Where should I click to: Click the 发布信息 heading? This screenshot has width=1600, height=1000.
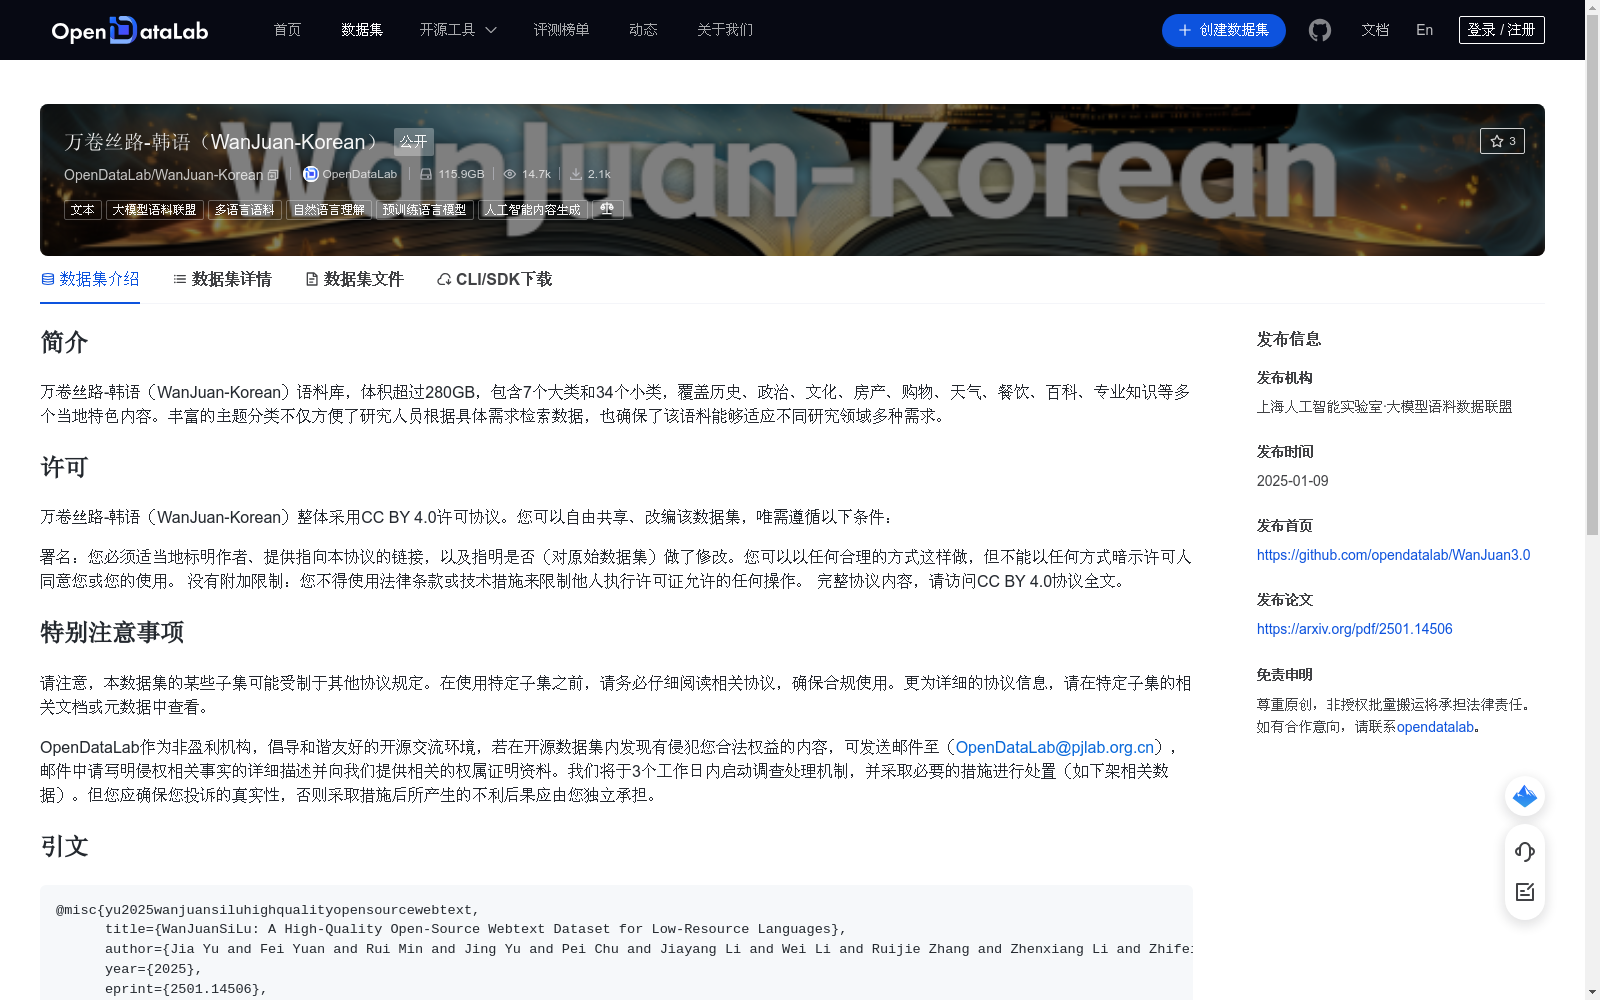[x=1289, y=339]
